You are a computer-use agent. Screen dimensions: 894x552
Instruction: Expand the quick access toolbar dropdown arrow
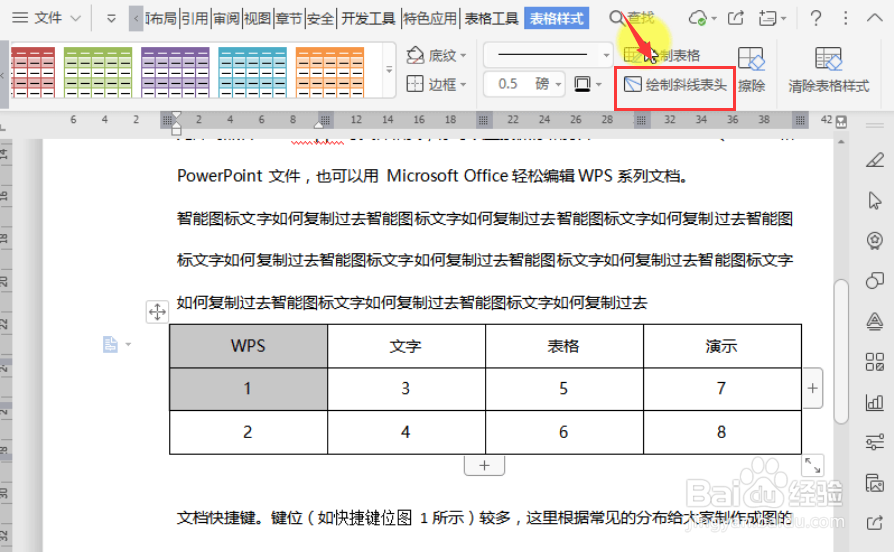111,19
